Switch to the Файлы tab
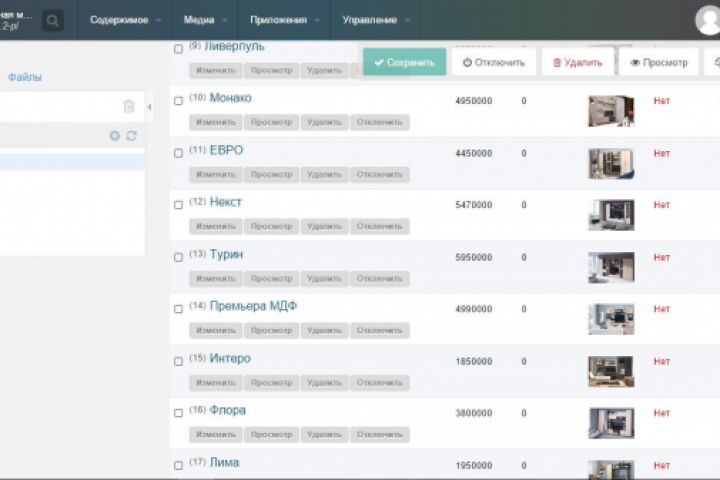The image size is (720, 480). pos(25,77)
